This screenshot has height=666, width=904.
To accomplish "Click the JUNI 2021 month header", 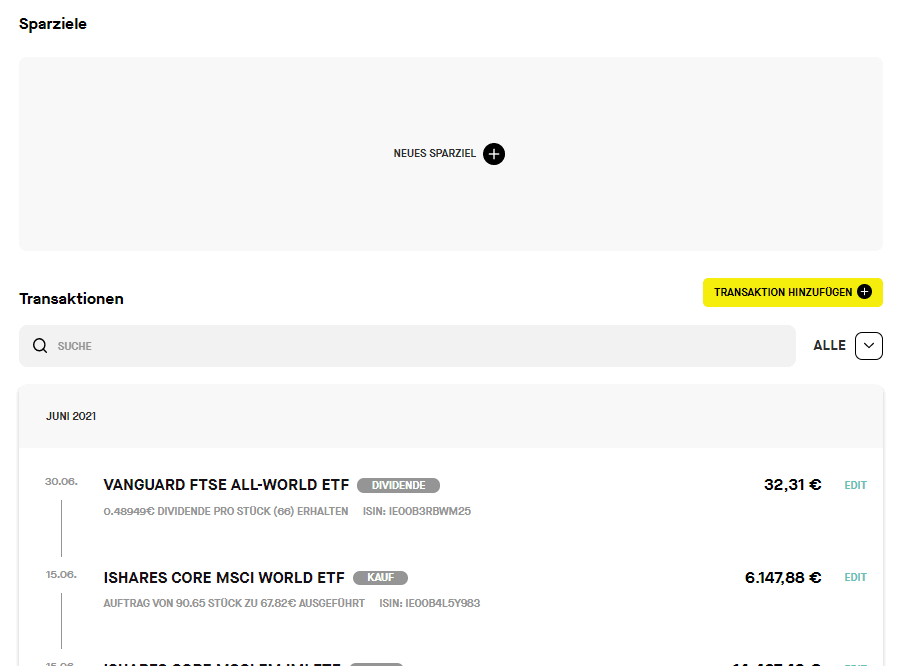I will [71, 416].
